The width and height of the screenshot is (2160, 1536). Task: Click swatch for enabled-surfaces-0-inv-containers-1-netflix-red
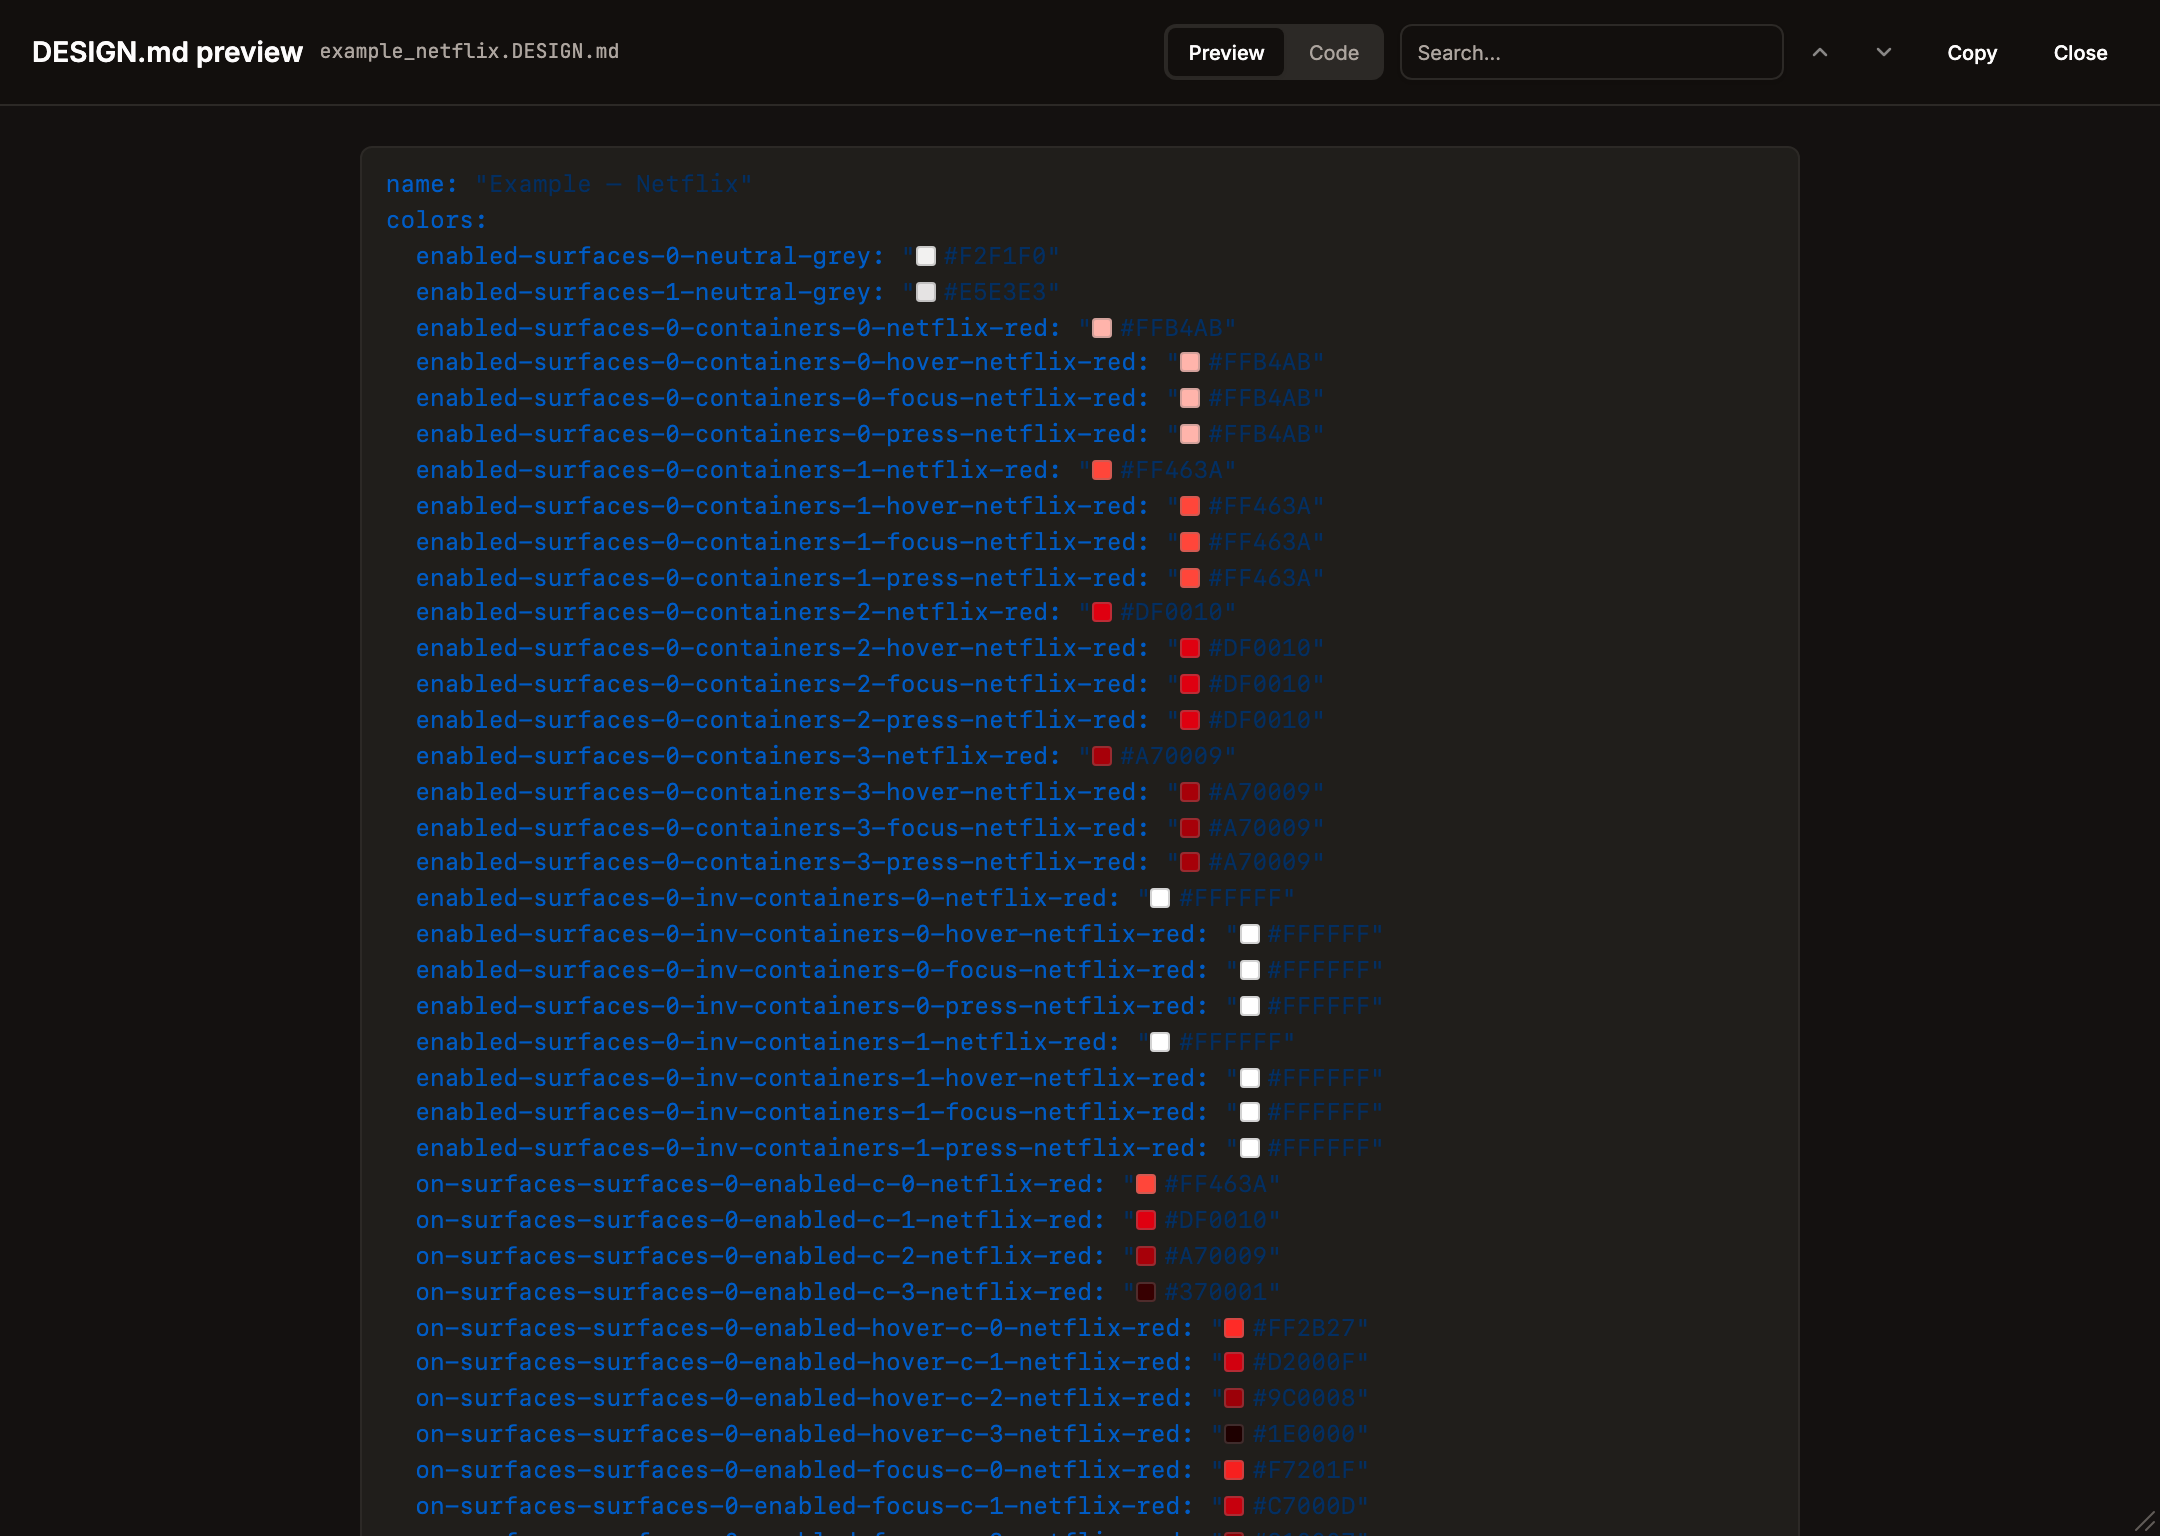point(1160,1043)
